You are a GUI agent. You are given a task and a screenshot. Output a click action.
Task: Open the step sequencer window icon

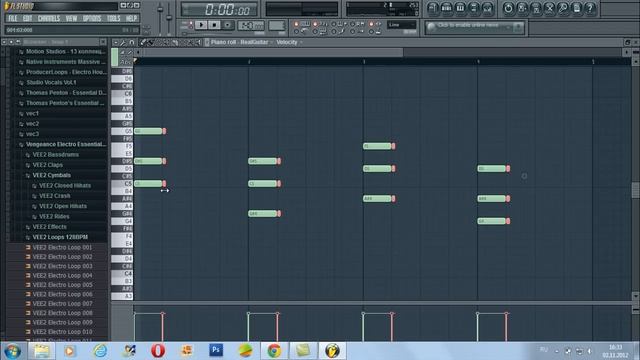pos(447,8)
